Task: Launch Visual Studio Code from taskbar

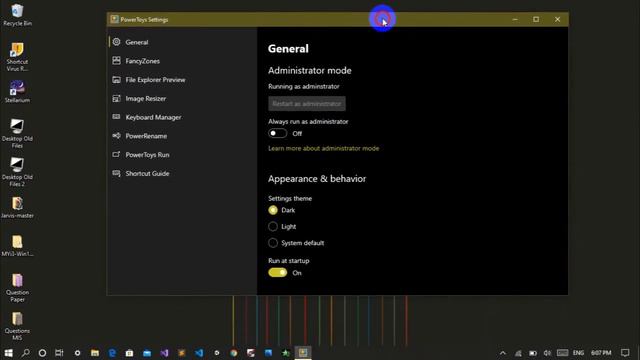Action: (x=199, y=353)
